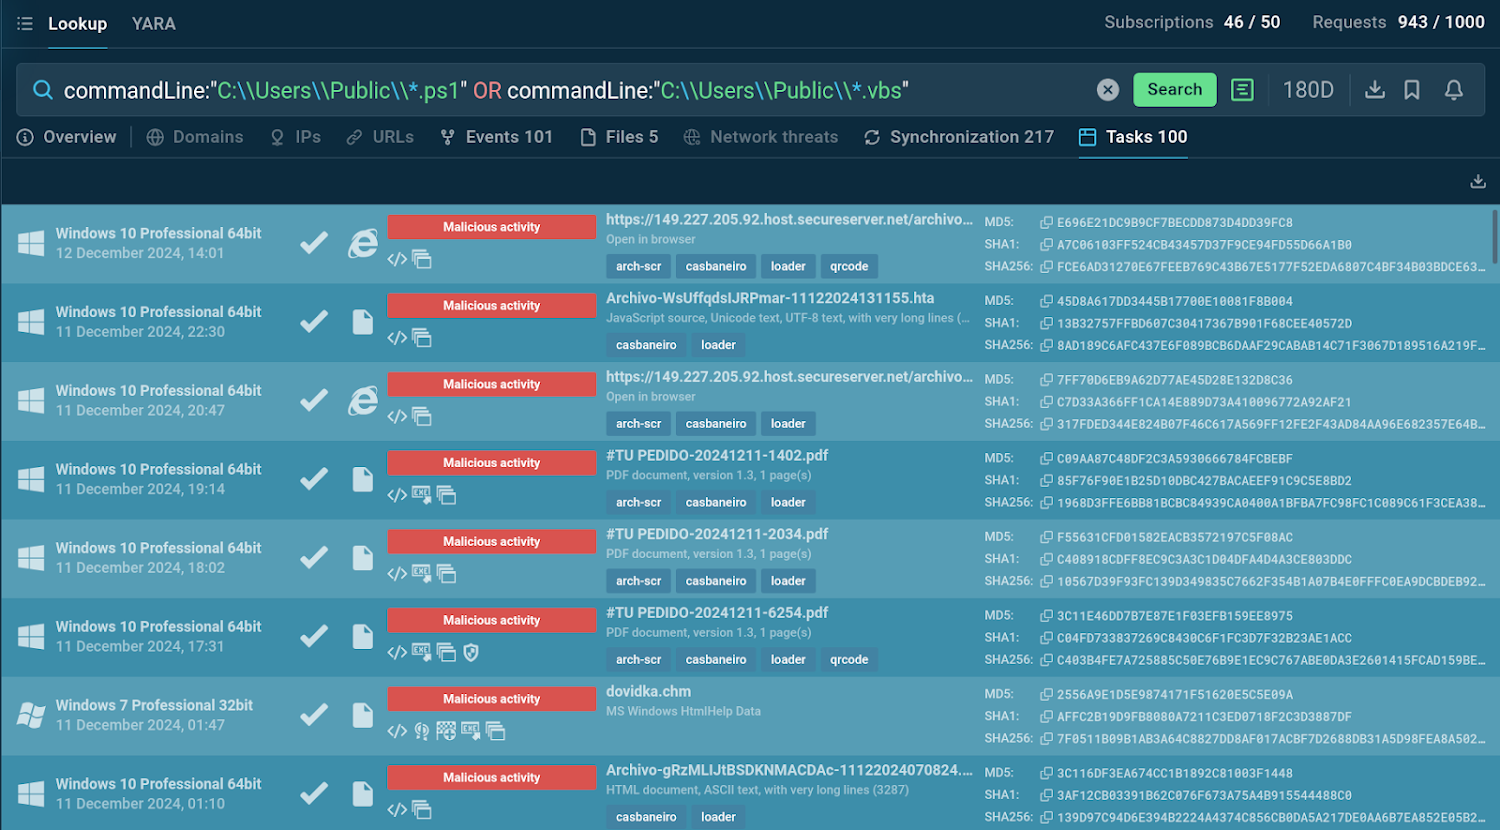Click the Windows logo on 18:02 task
This screenshot has height=830, width=1500.
pos(31,557)
